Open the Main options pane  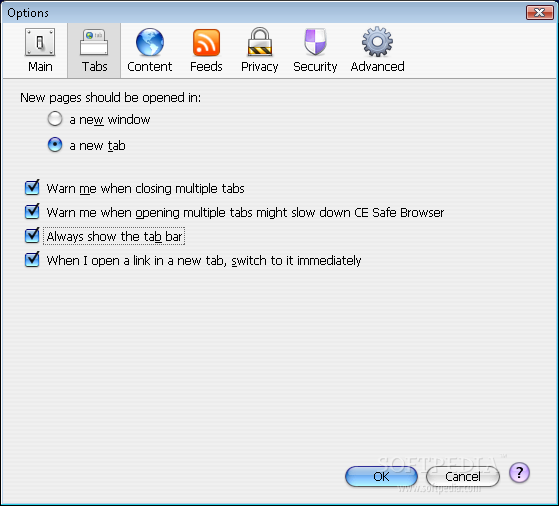(40, 51)
